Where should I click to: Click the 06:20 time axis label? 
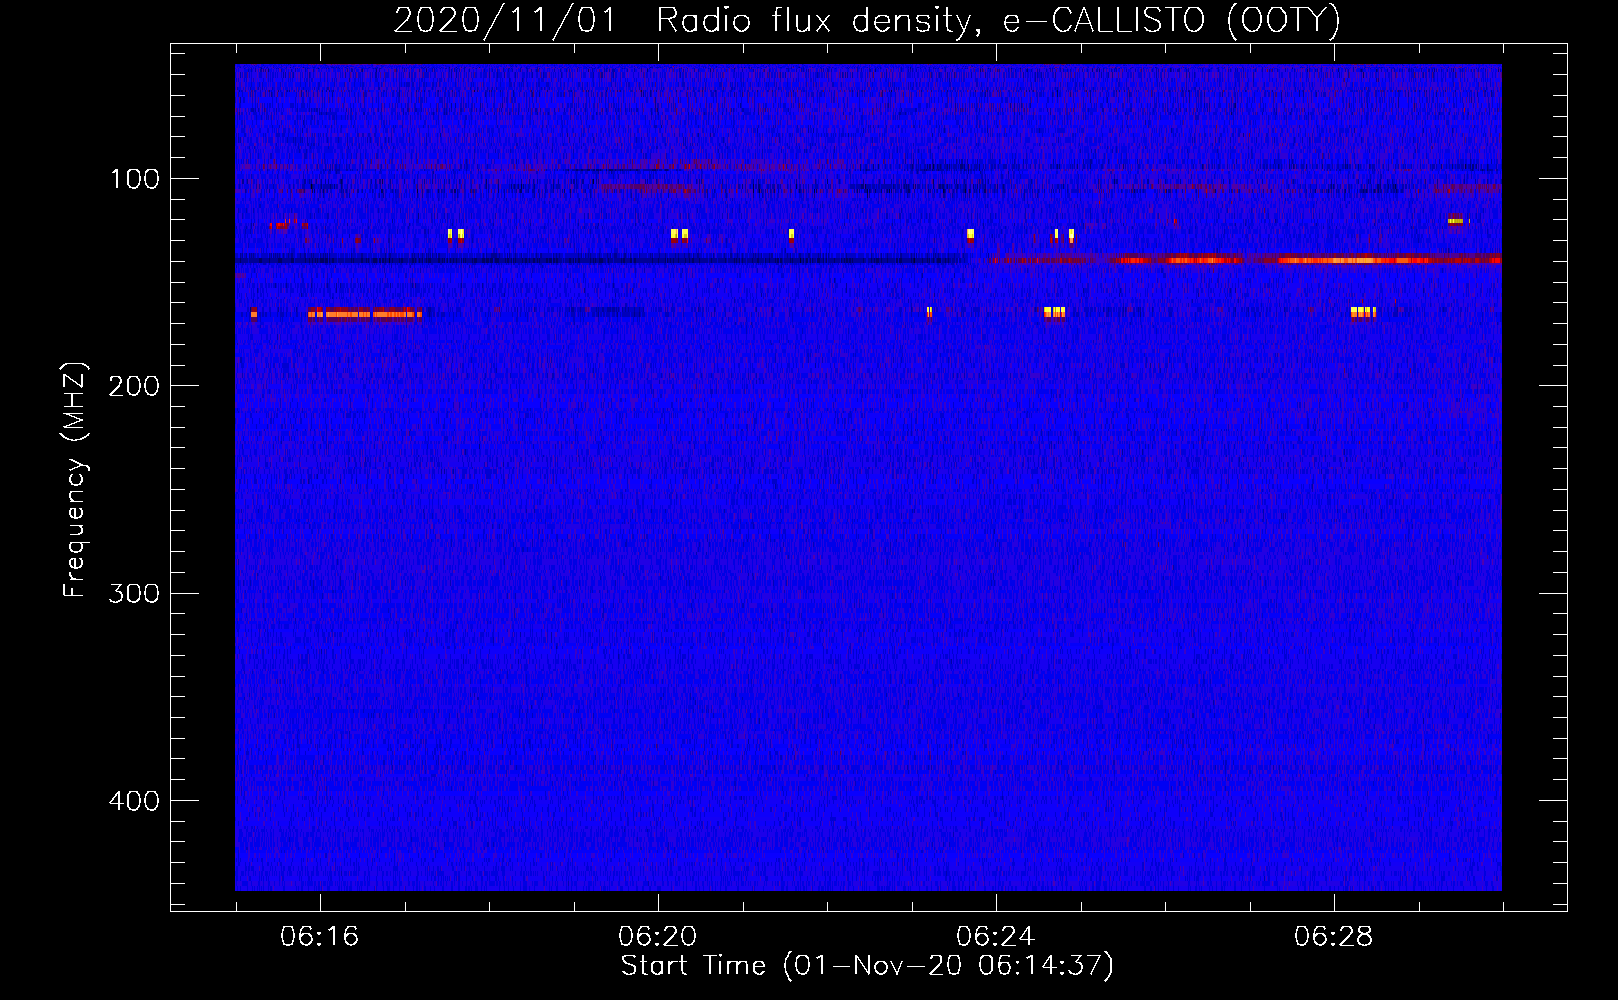tap(658, 937)
